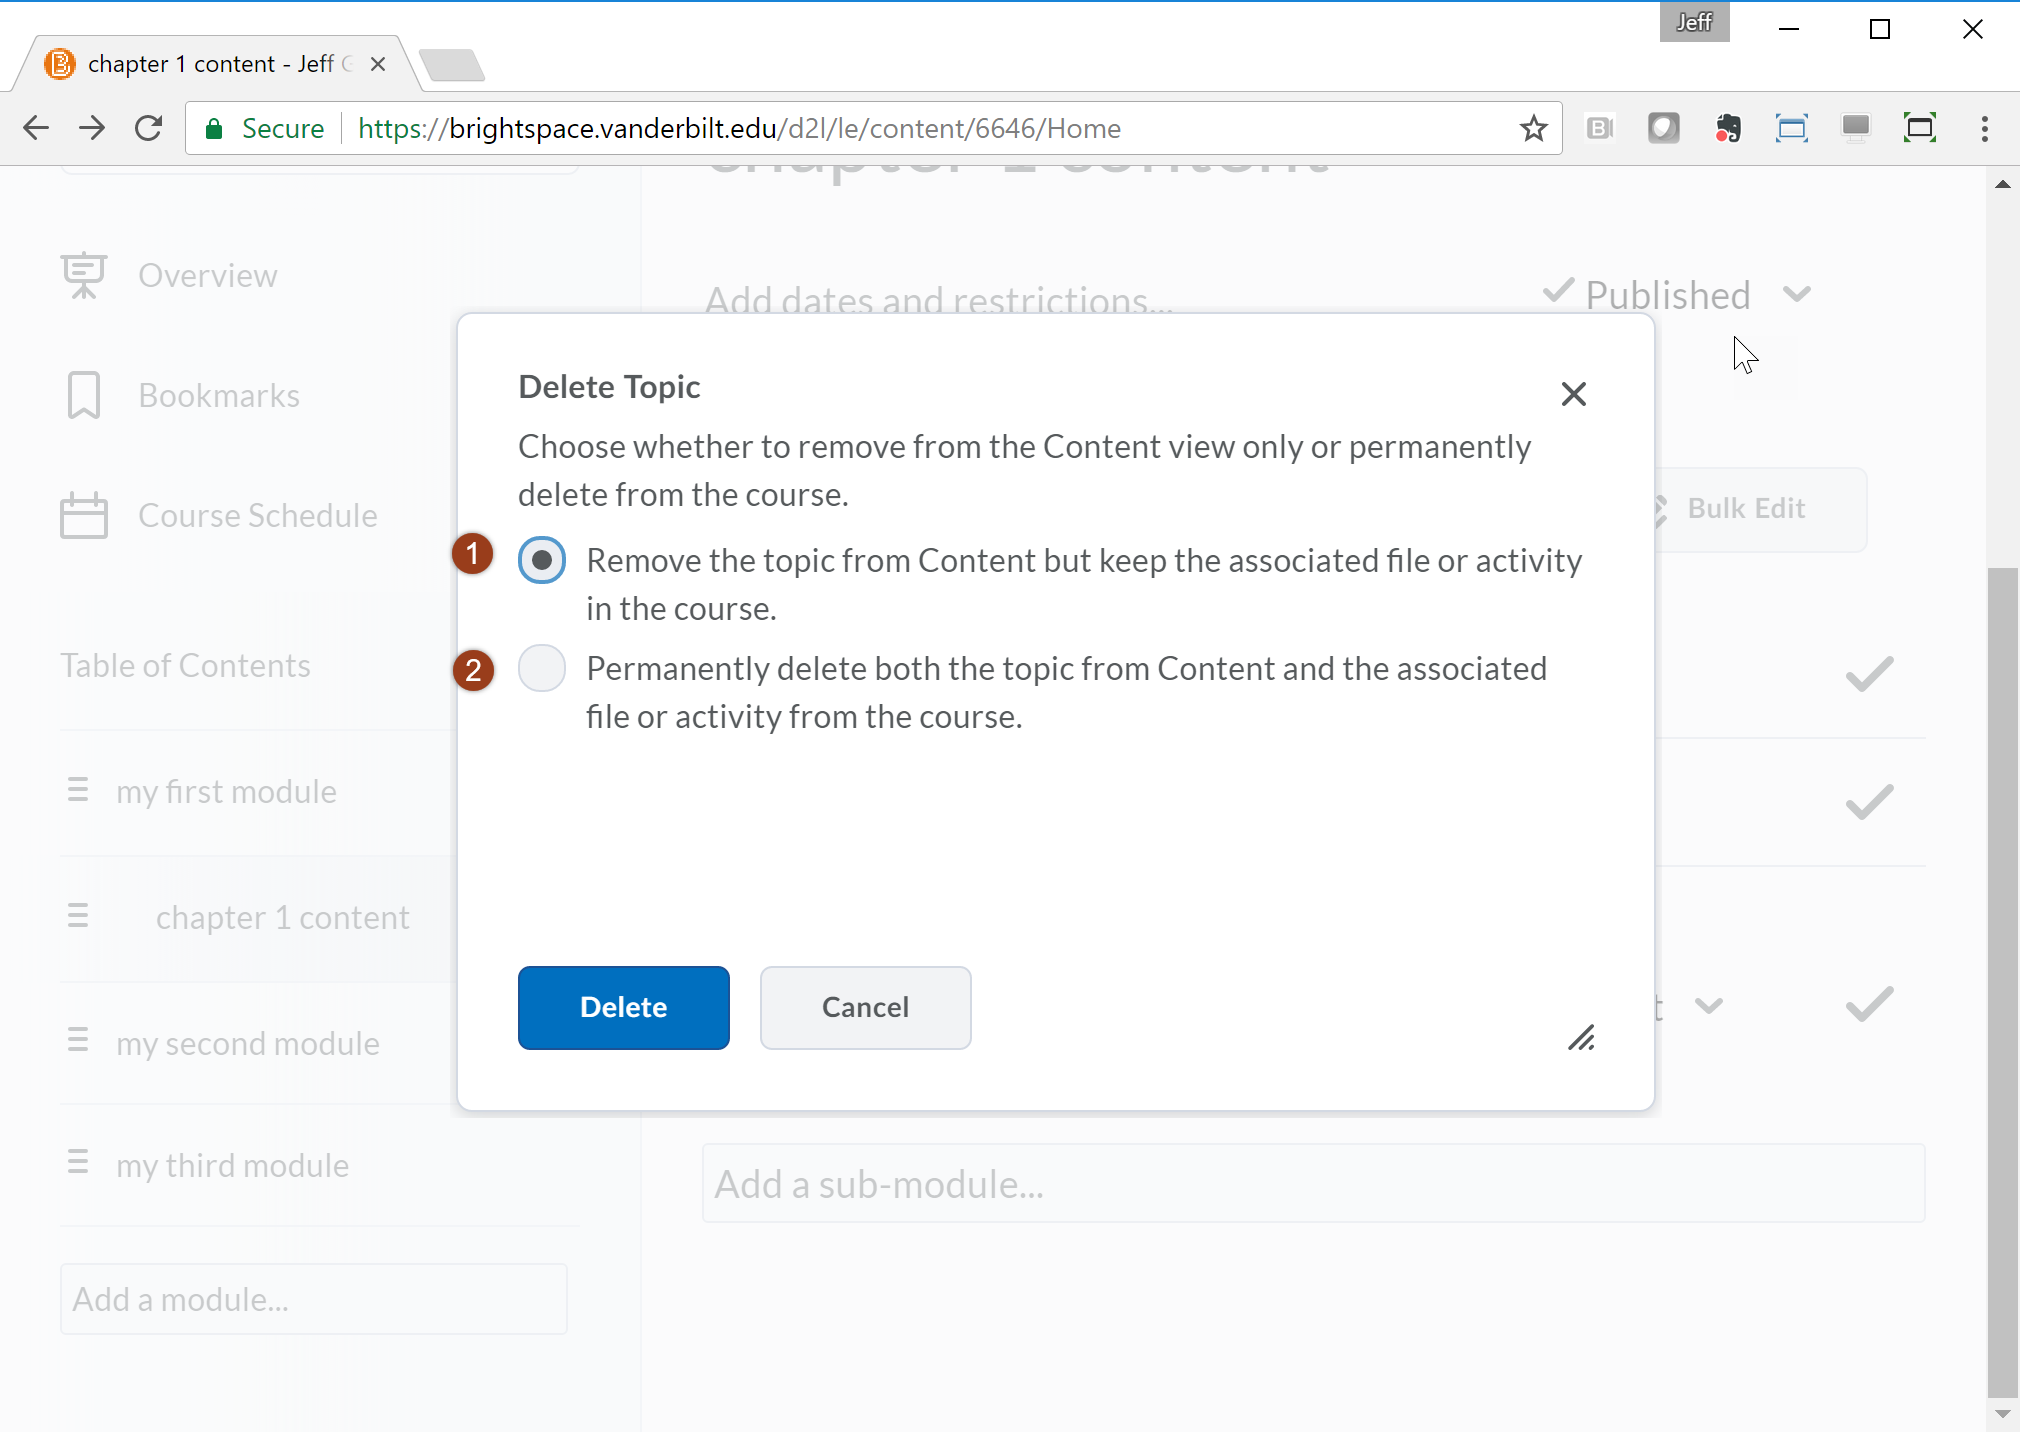The height and width of the screenshot is (1432, 2020).
Task: Select my first module in the tree
Action: [x=226, y=792]
